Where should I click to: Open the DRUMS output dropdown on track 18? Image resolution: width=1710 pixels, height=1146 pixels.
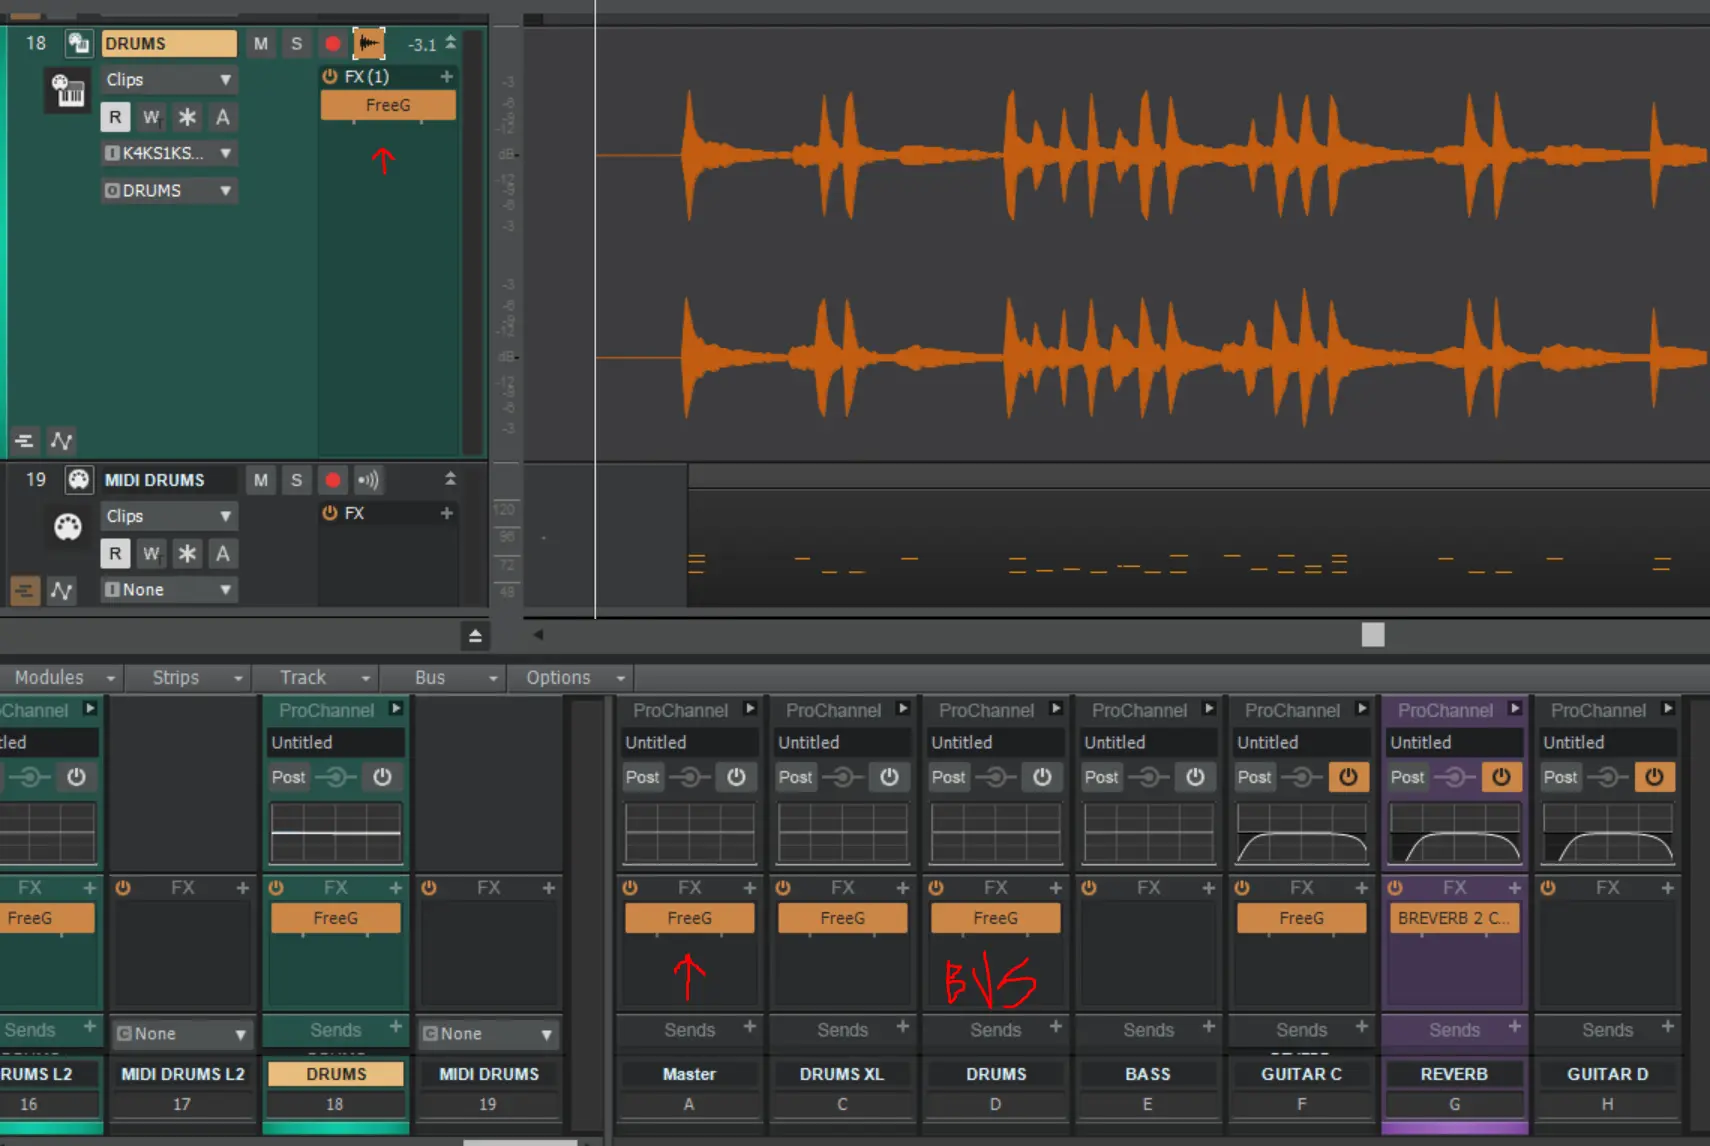pyautogui.click(x=169, y=190)
